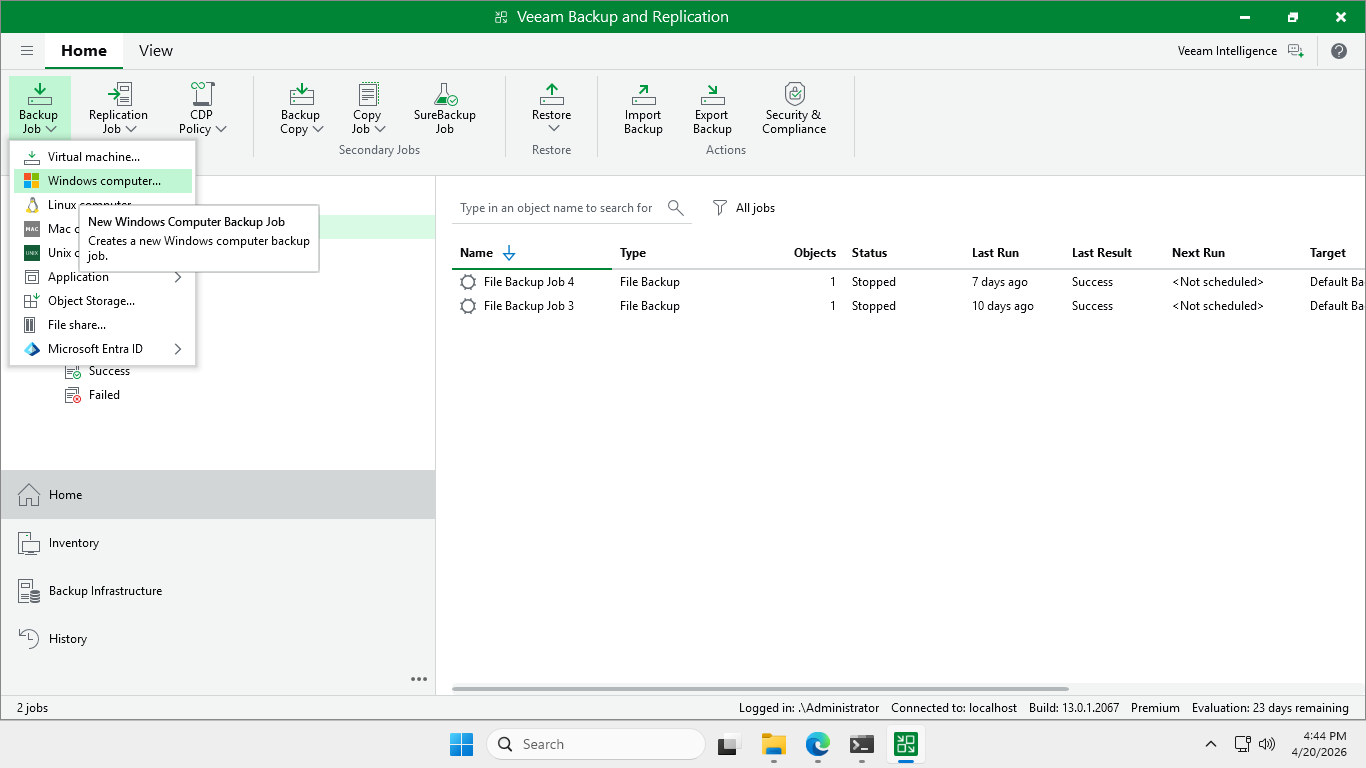Open the terminal app in taskbar
Screen dimensions: 1366x768
[x=862, y=744]
